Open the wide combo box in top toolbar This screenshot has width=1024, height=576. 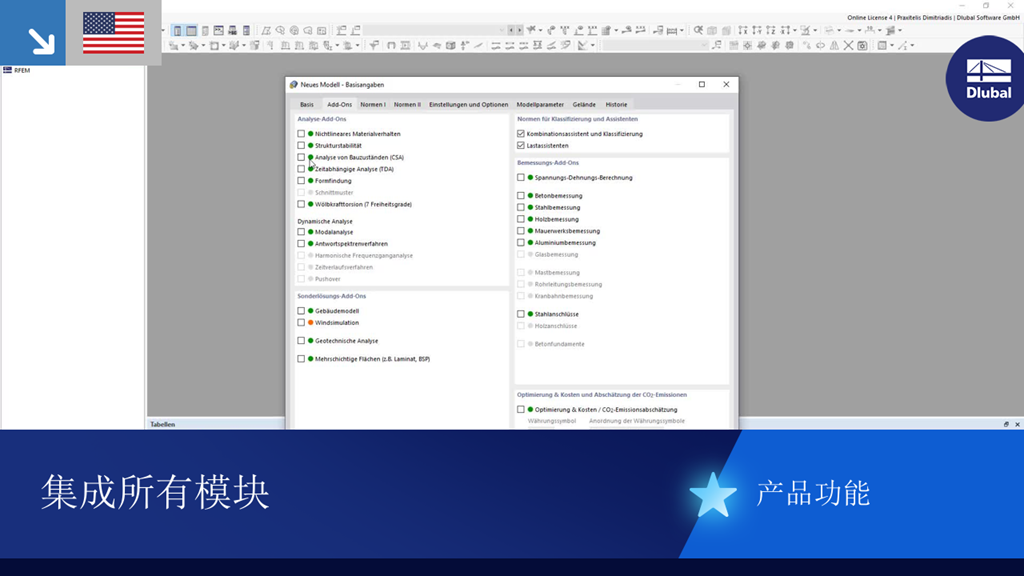(x=434, y=30)
